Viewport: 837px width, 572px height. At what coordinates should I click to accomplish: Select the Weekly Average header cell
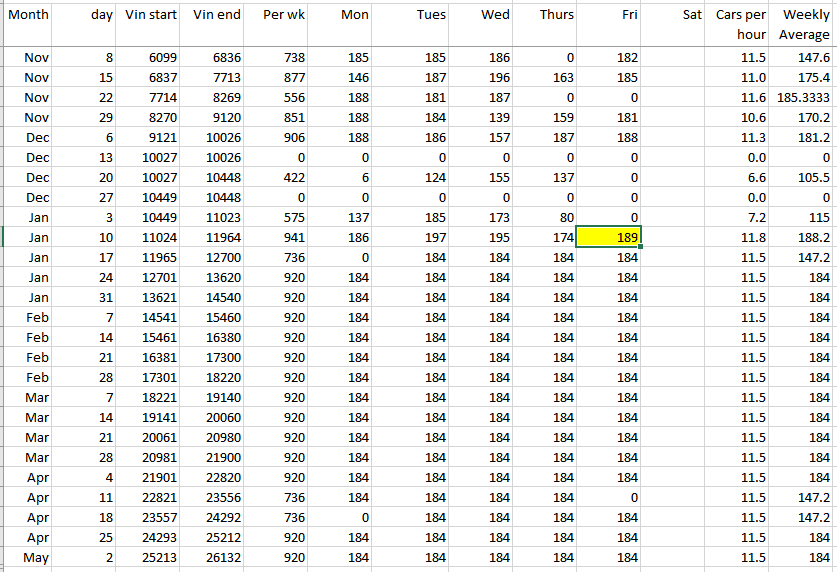(x=804, y=24)
